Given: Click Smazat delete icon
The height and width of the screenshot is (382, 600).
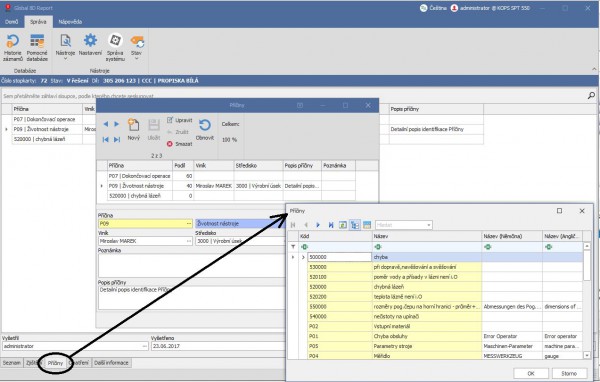Looking at the screenshot, I should (x=170, y=144).
